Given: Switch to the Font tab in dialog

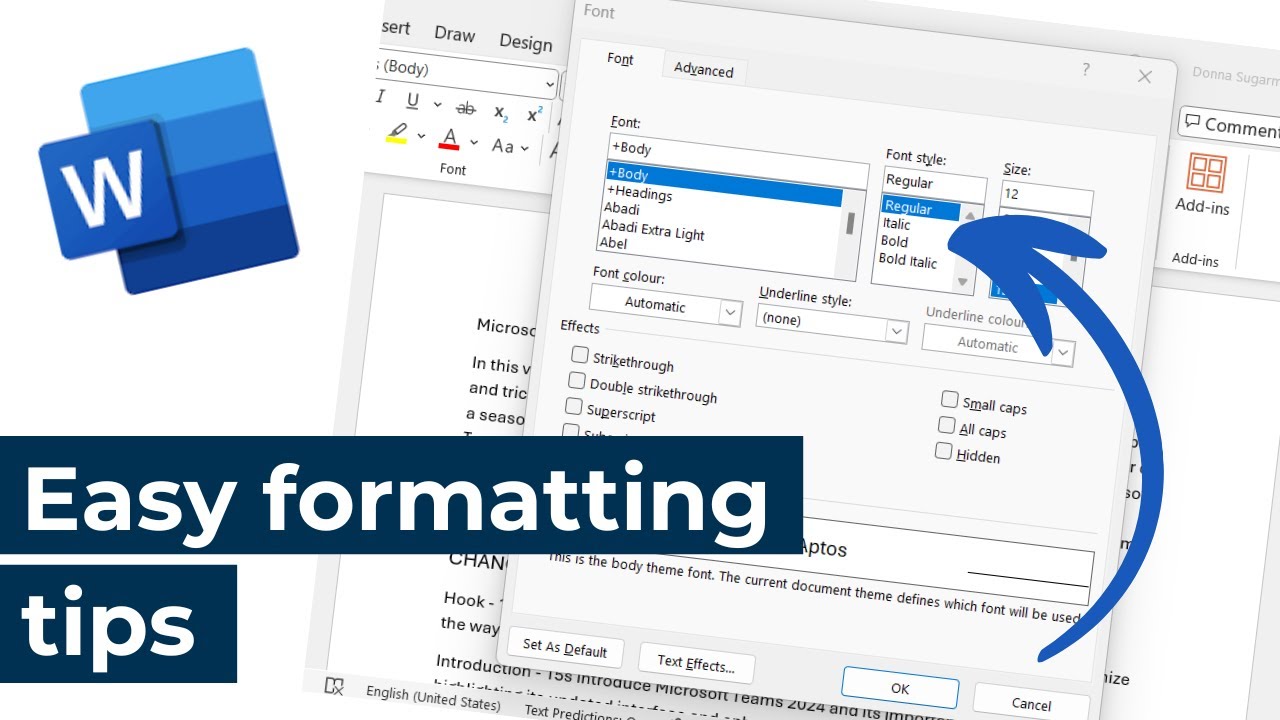Looking at the screenshot, I should 621,59.
